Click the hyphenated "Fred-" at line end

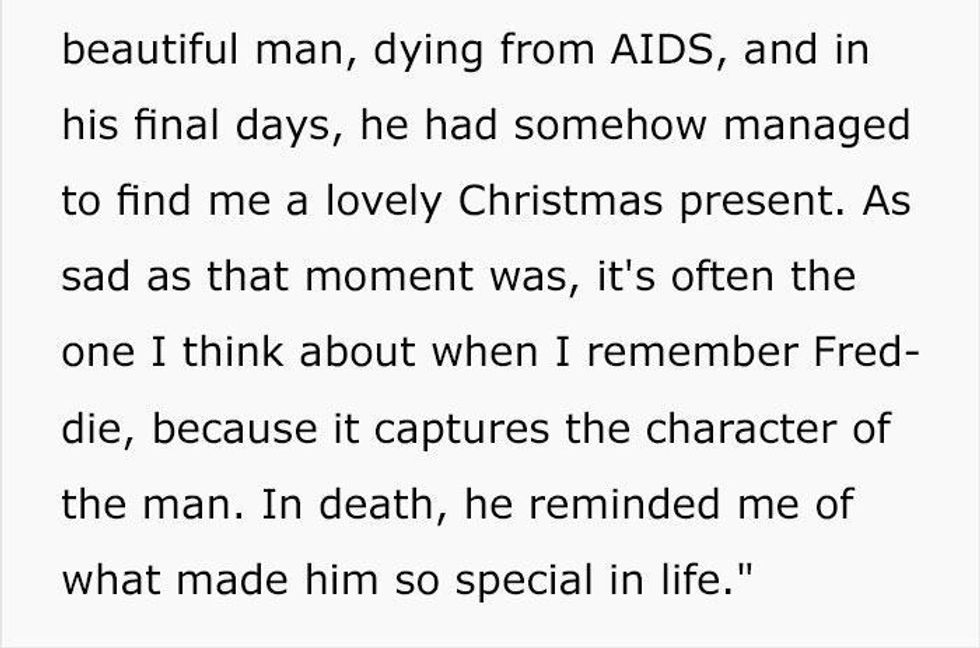coord(866,351)
